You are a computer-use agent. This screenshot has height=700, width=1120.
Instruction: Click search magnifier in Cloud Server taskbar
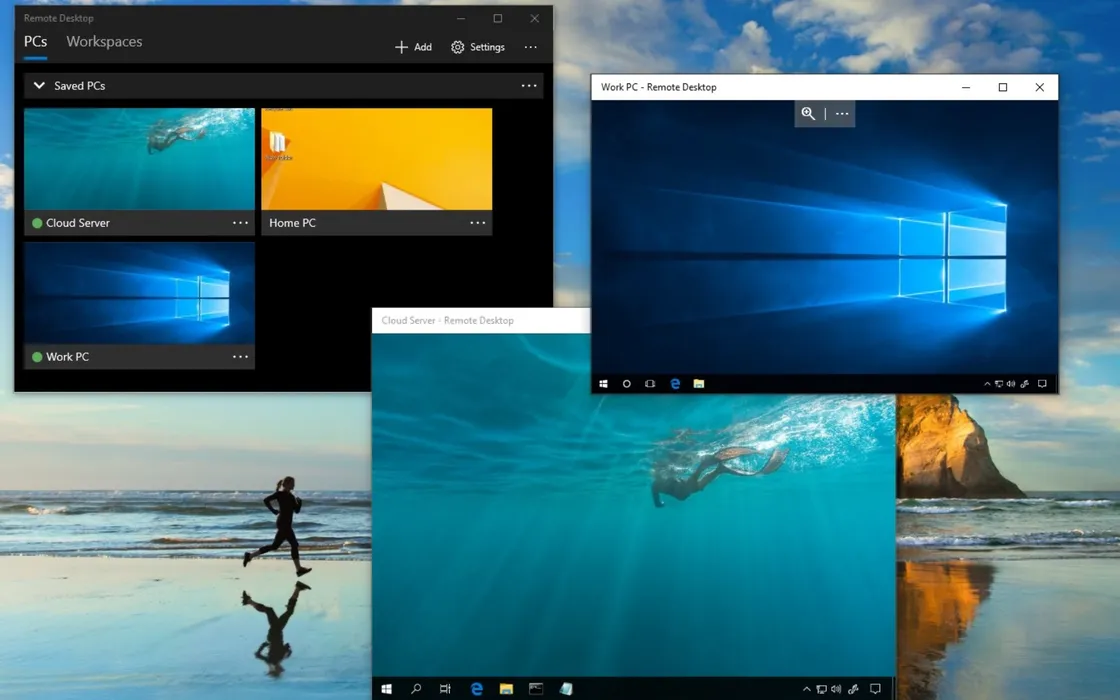(416, 689)
